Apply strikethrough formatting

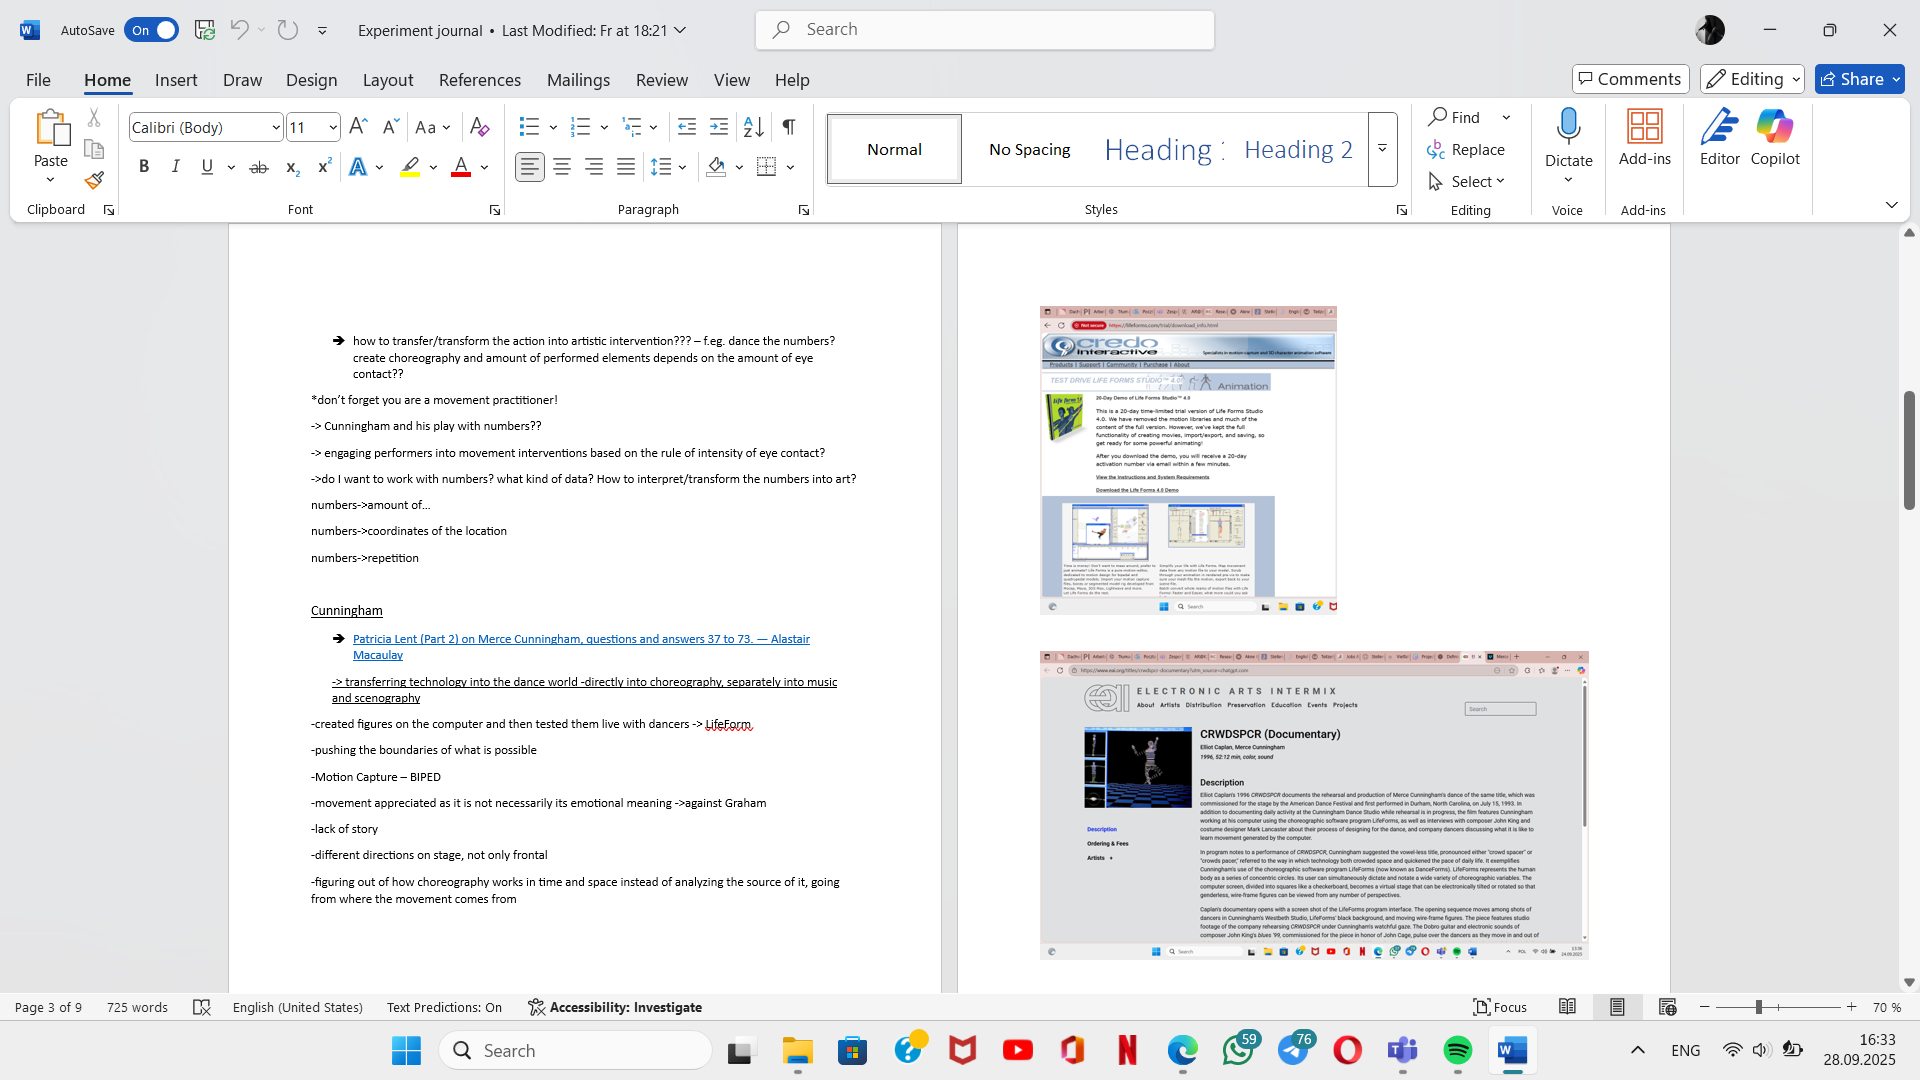(259, 168)
